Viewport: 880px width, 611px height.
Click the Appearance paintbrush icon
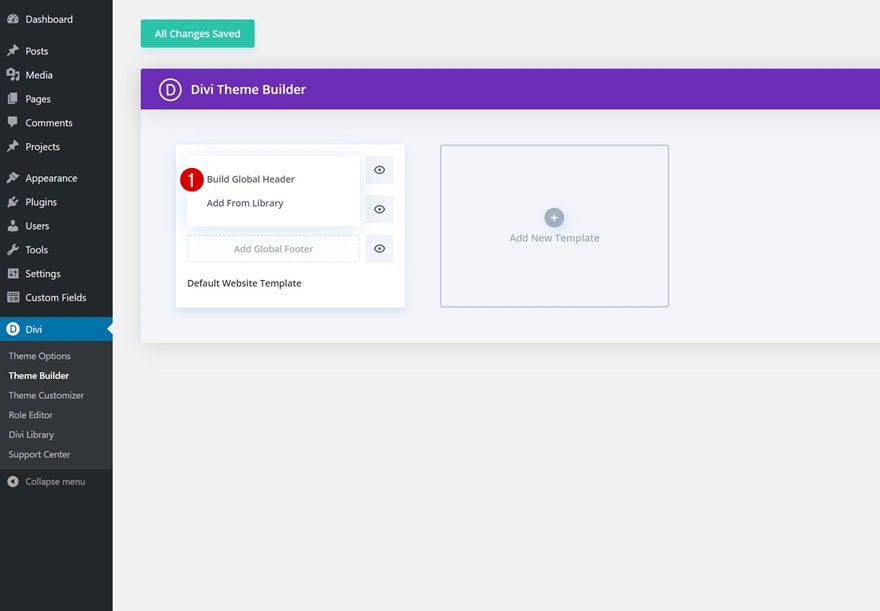pos(13,178)
